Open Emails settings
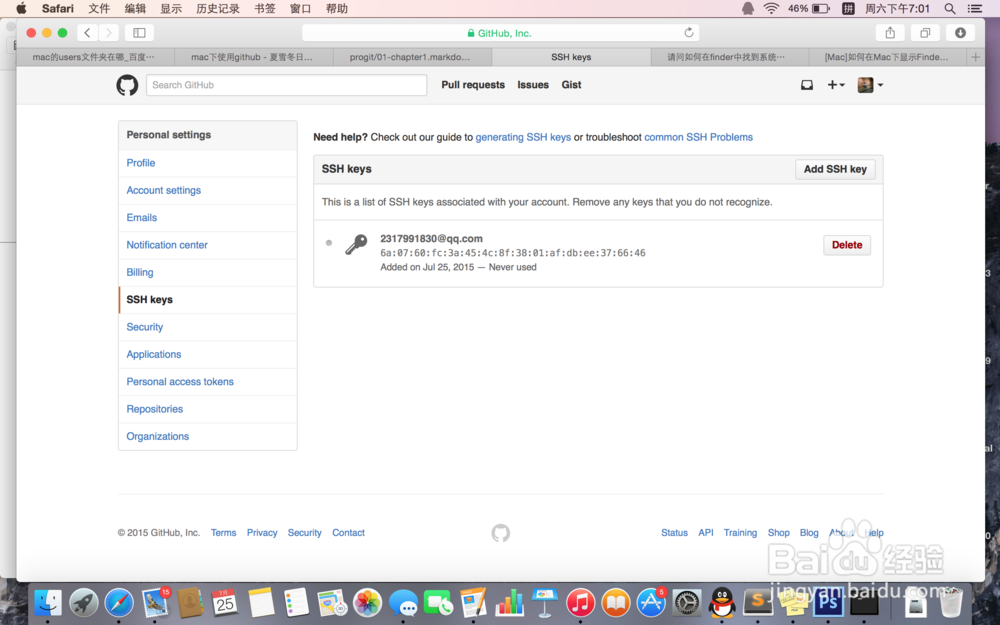Image resolution: width=1000 pixels, height=625 pixels. coord(207,218)
